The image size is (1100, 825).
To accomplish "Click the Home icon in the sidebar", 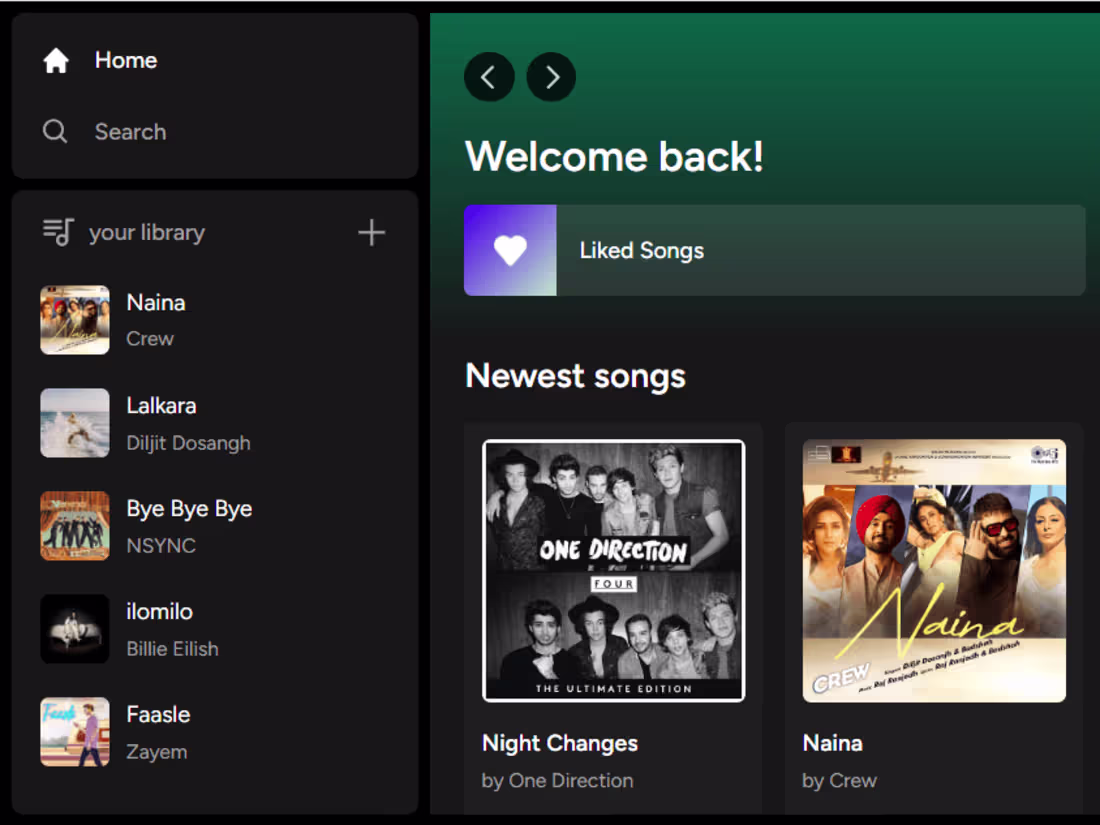I will (56, 60).
